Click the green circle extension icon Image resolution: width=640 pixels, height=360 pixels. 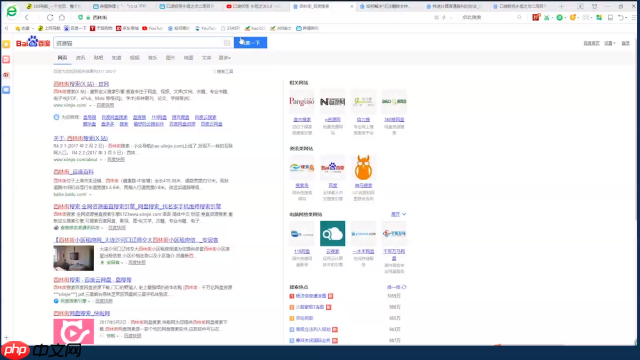click(x=560, y=17)
